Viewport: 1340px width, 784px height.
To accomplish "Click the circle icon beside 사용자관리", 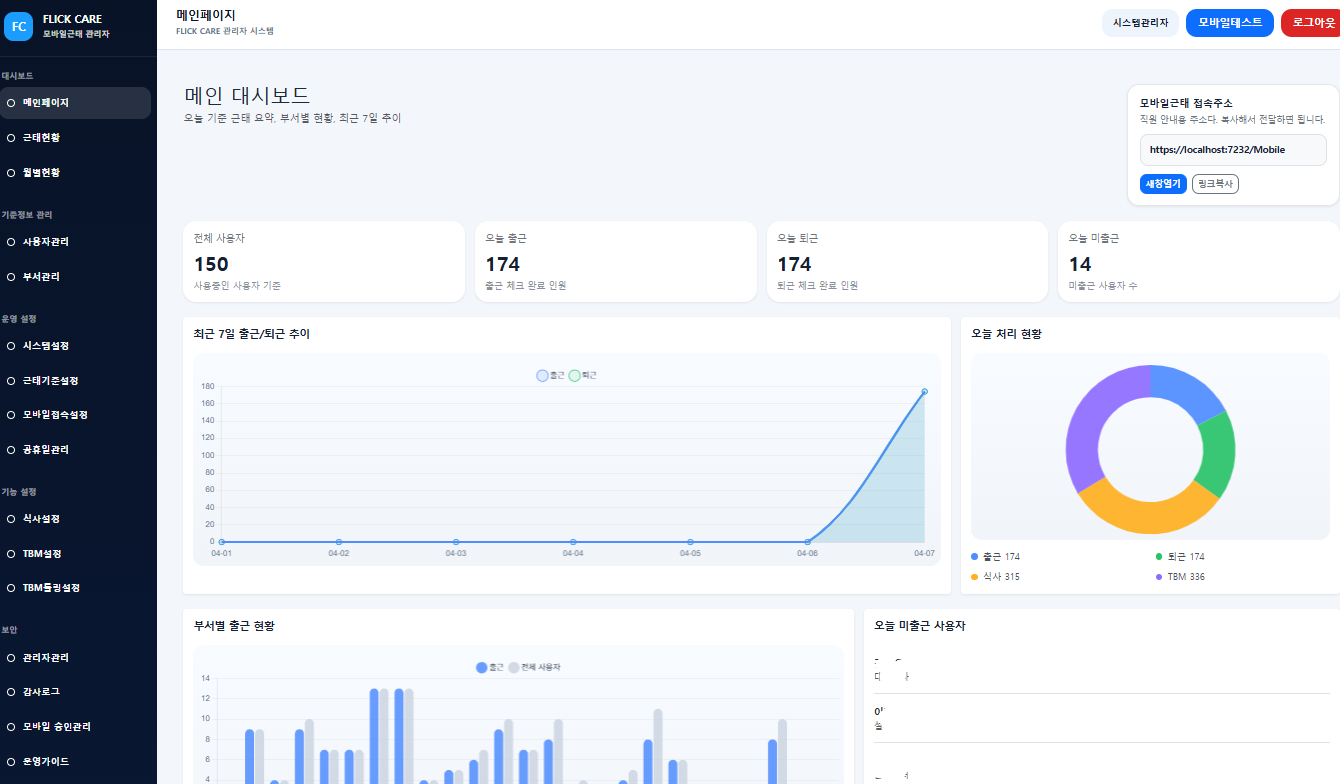I will [11, 241].
